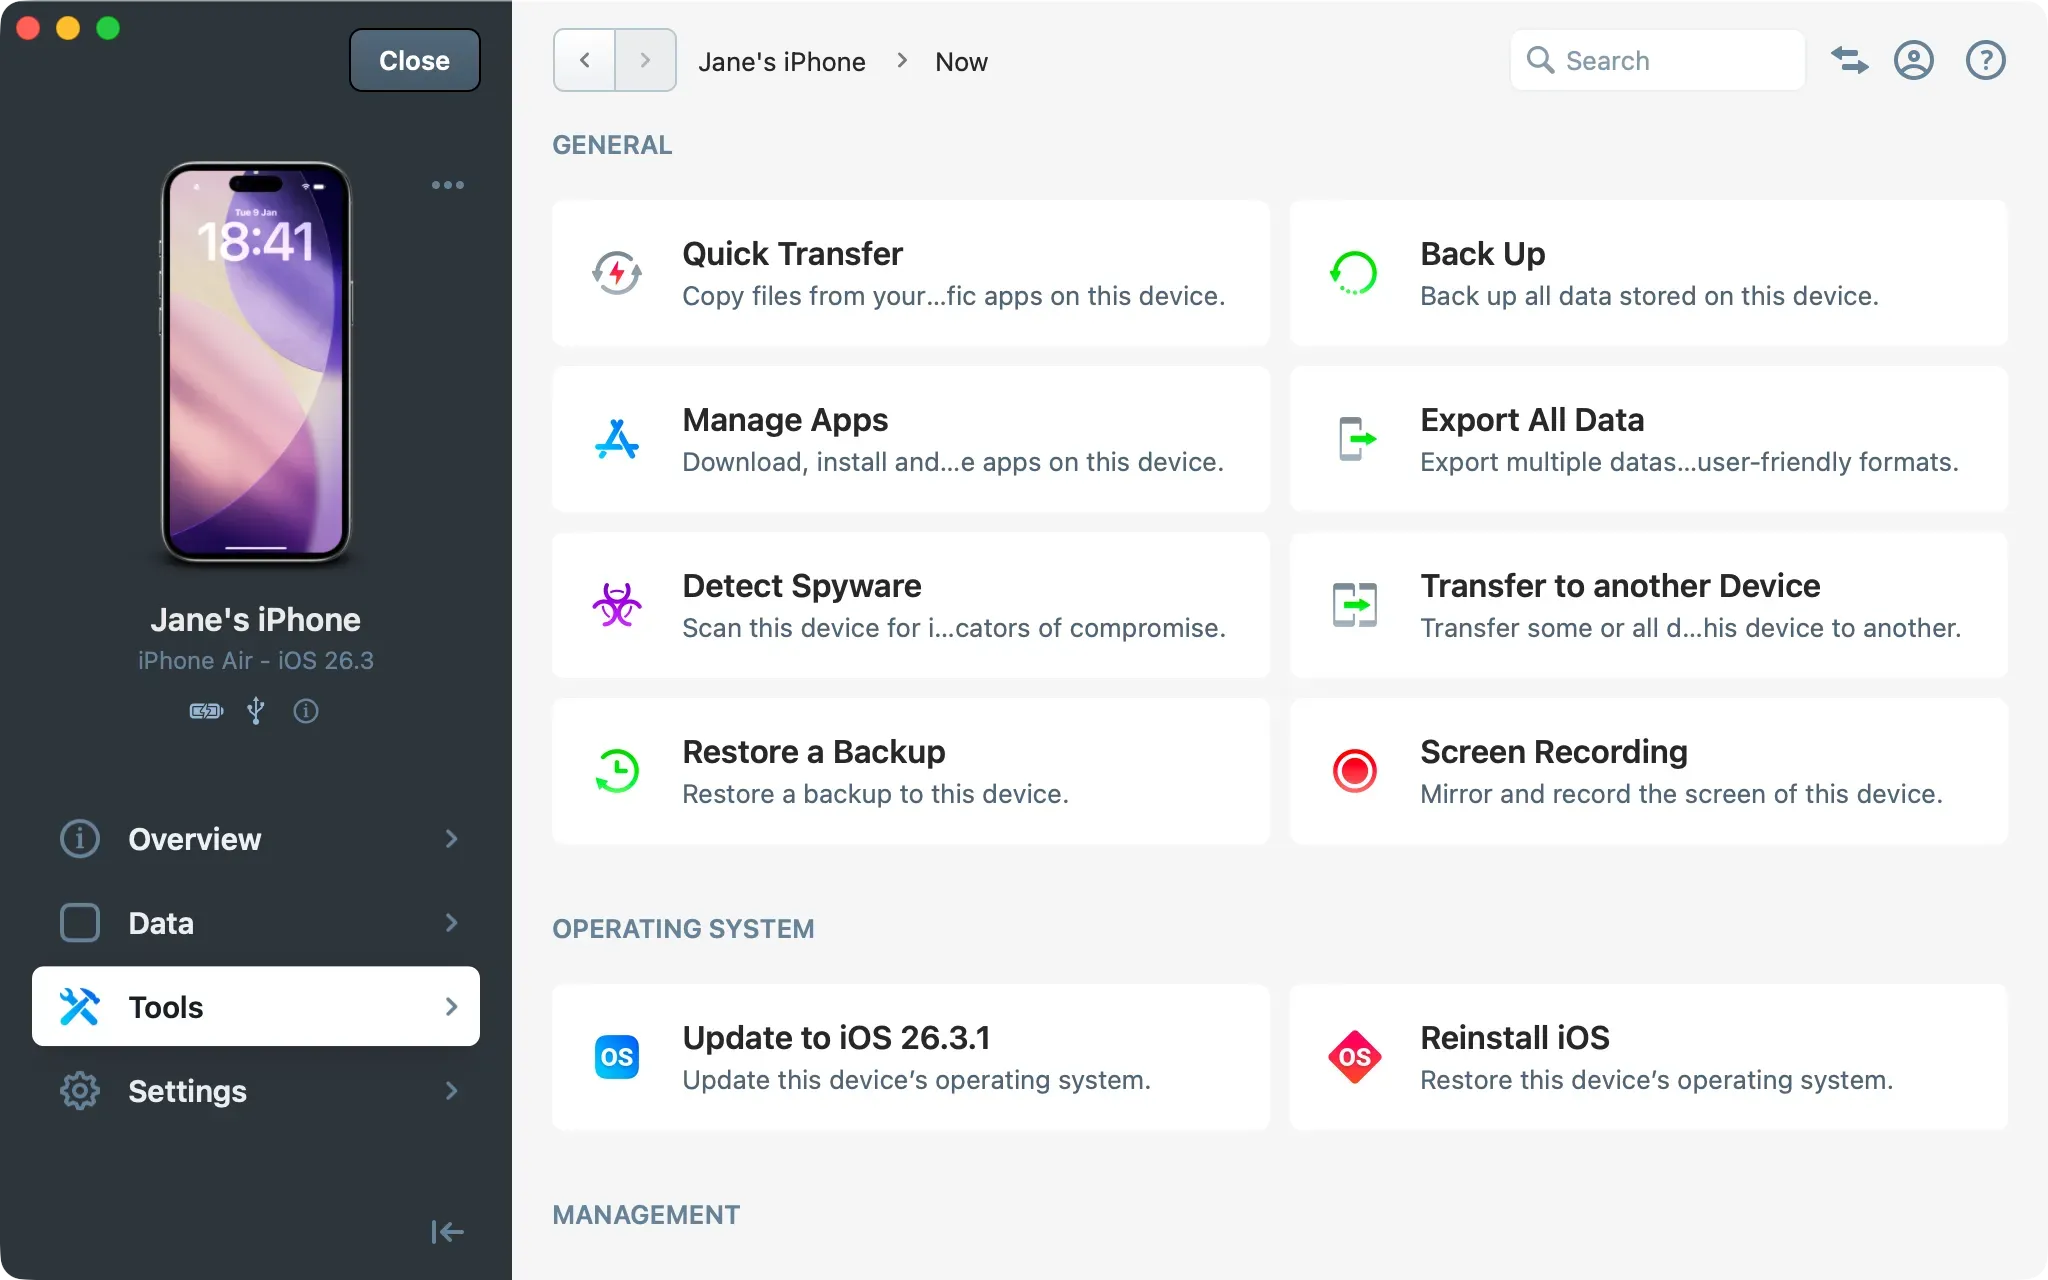The height and width of the screenshot is (1280, 2048).
Task: Click the USB connection icon under the device name
Action: [256, 711]
